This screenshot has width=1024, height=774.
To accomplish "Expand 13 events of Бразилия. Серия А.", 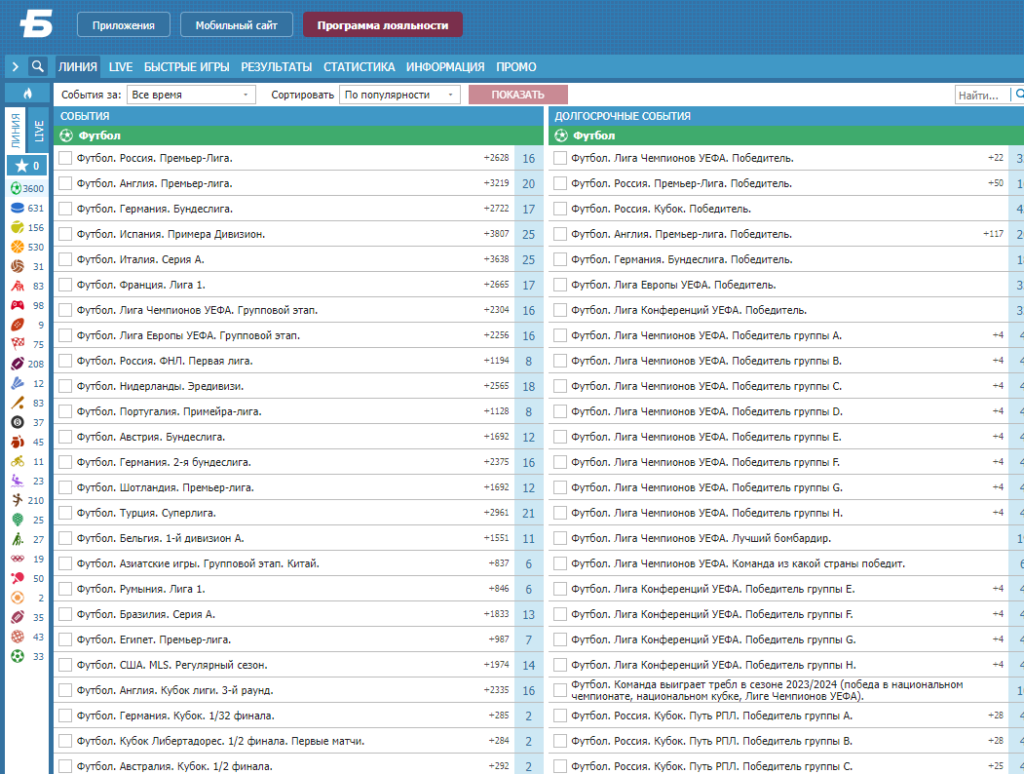I will [528, 614].
